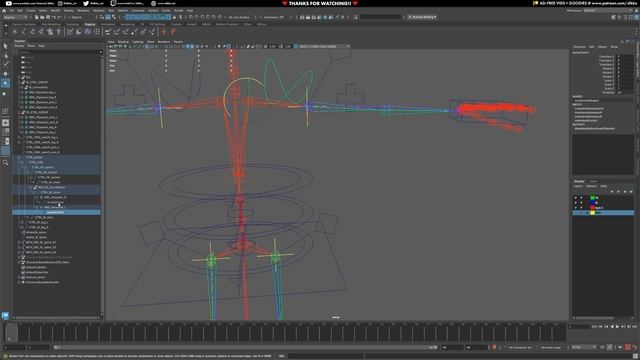Viewport: 640px width, 360px height.
Task: Open the viewport Shading menu
Action: tap(123, 42)
